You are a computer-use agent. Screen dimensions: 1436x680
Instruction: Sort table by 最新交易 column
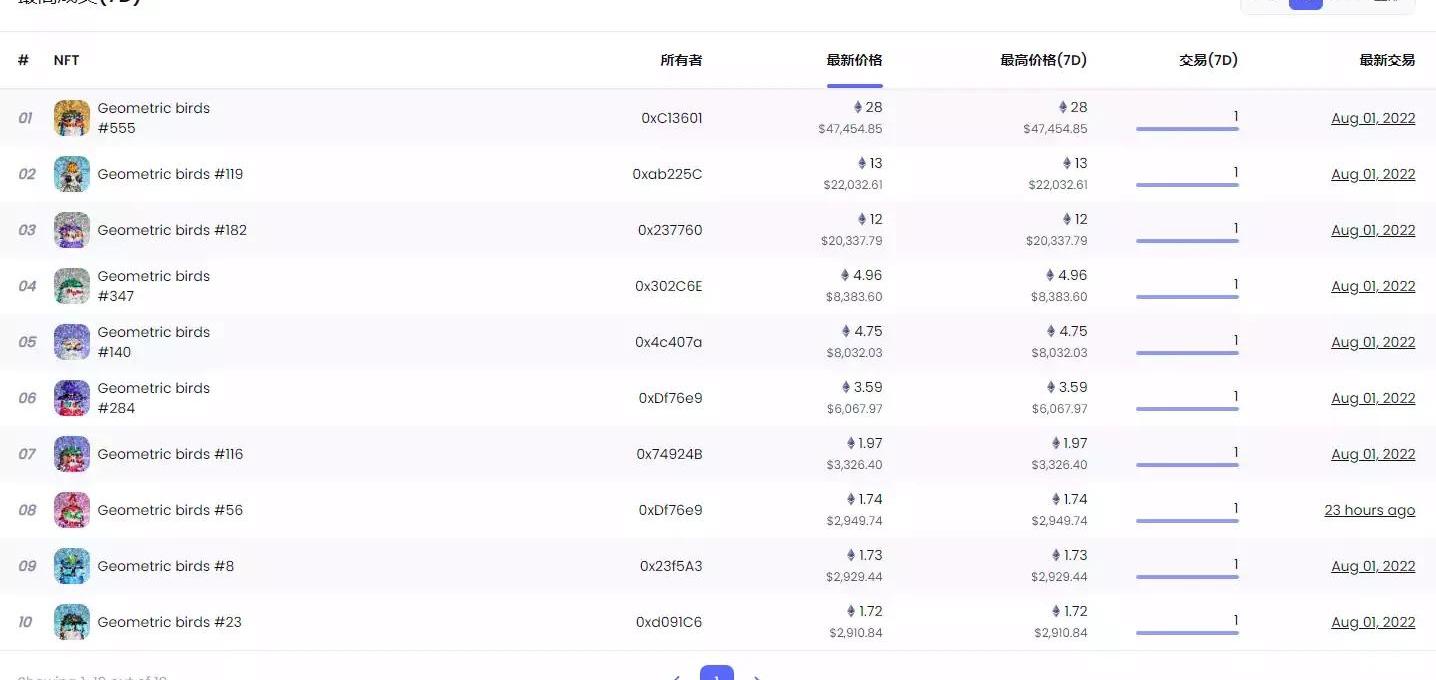[x=1387, y=60]
